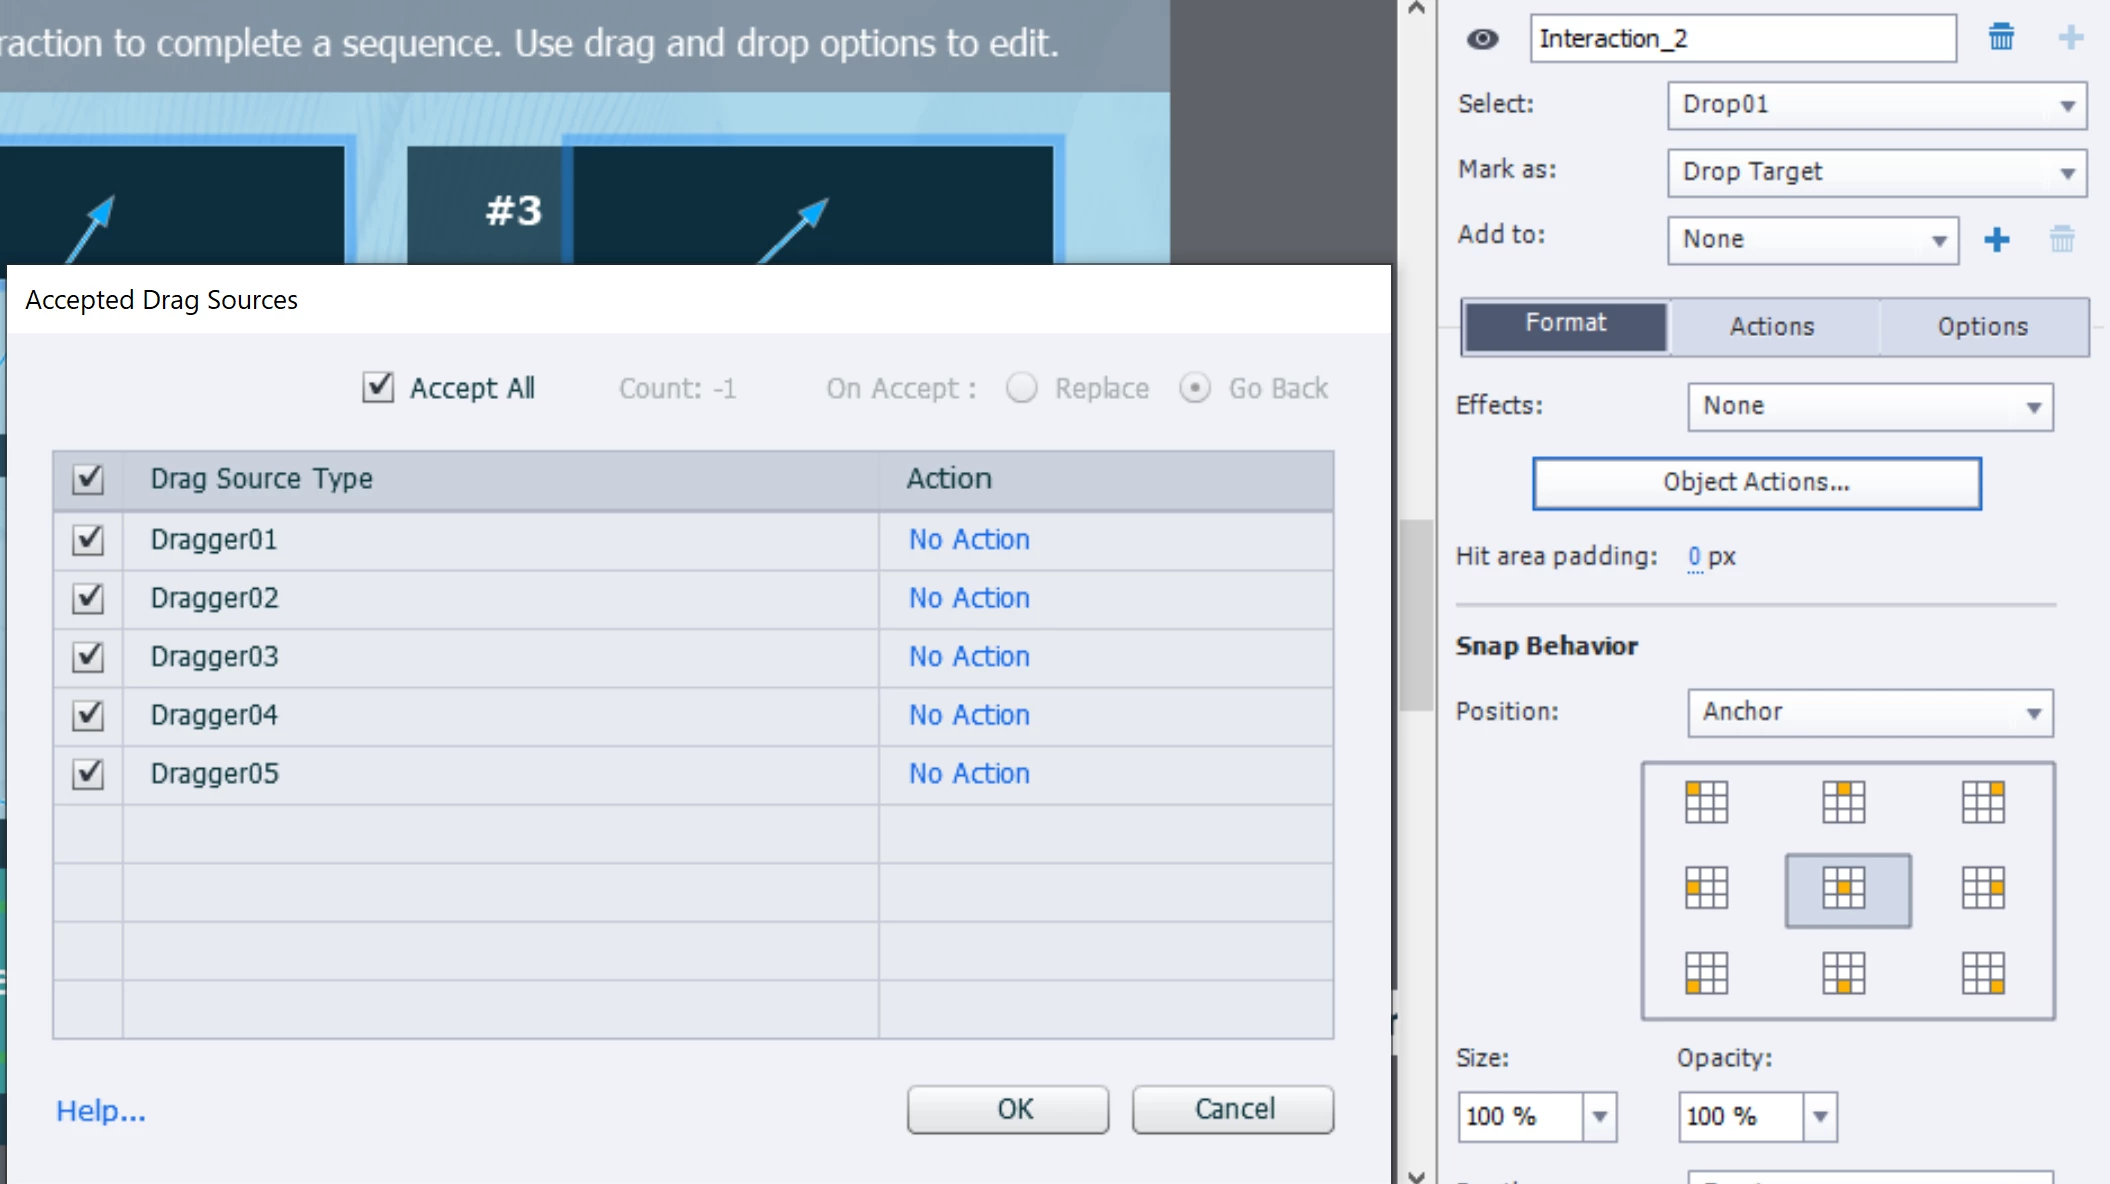Switch to the Options tab

(1982, 327)
